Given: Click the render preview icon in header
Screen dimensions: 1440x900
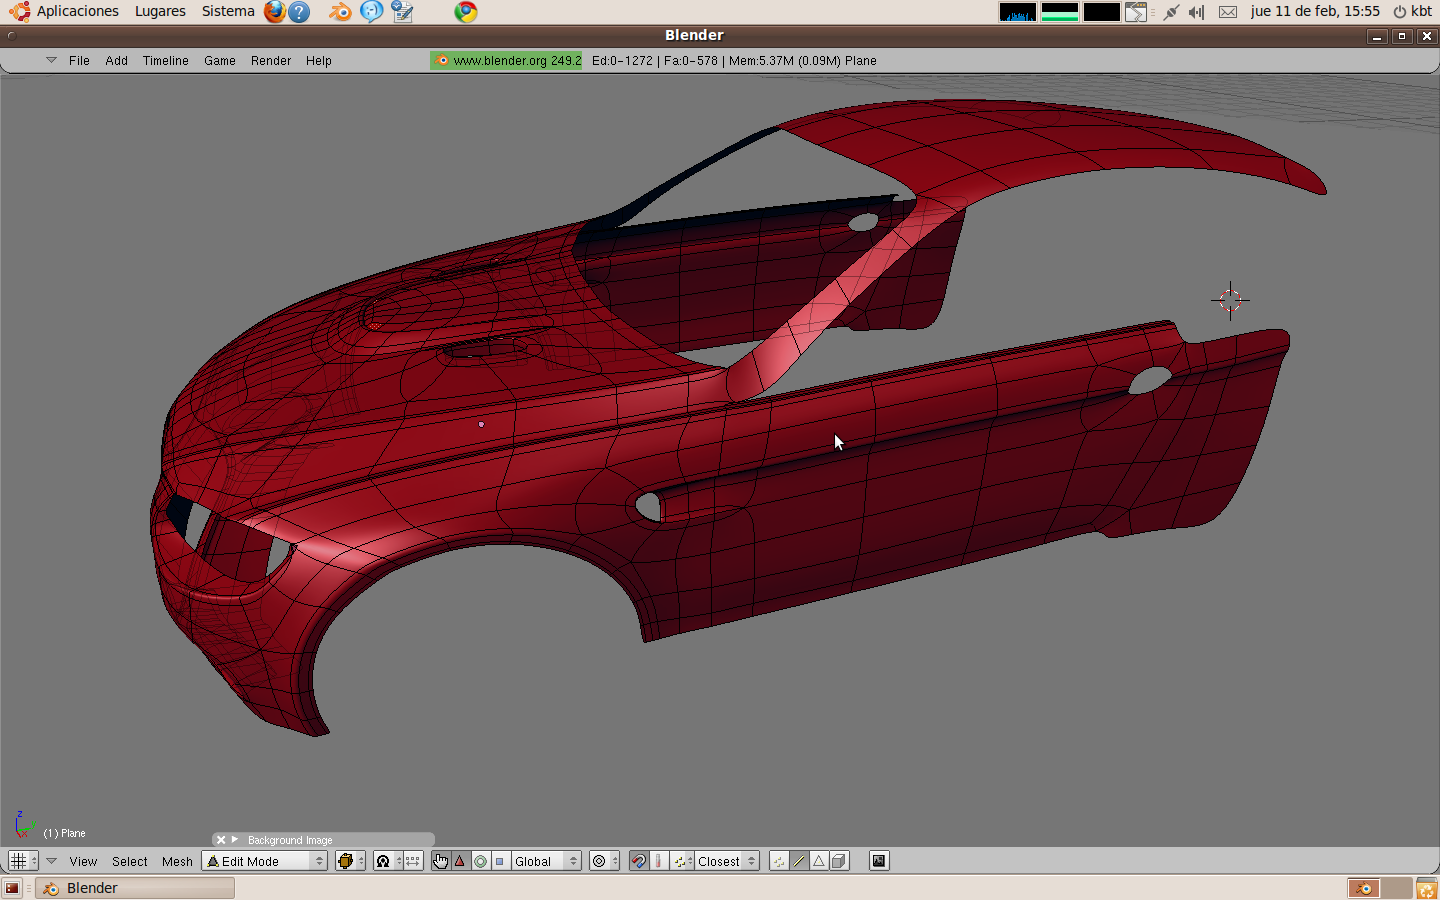Looking at the screenshot, I should 879,861.
